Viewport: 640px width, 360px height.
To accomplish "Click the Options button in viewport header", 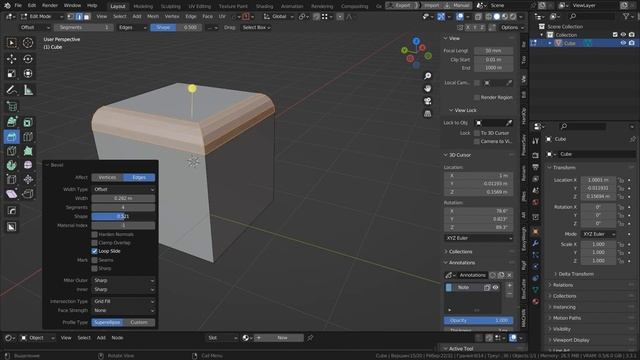I will click(512, 27).
